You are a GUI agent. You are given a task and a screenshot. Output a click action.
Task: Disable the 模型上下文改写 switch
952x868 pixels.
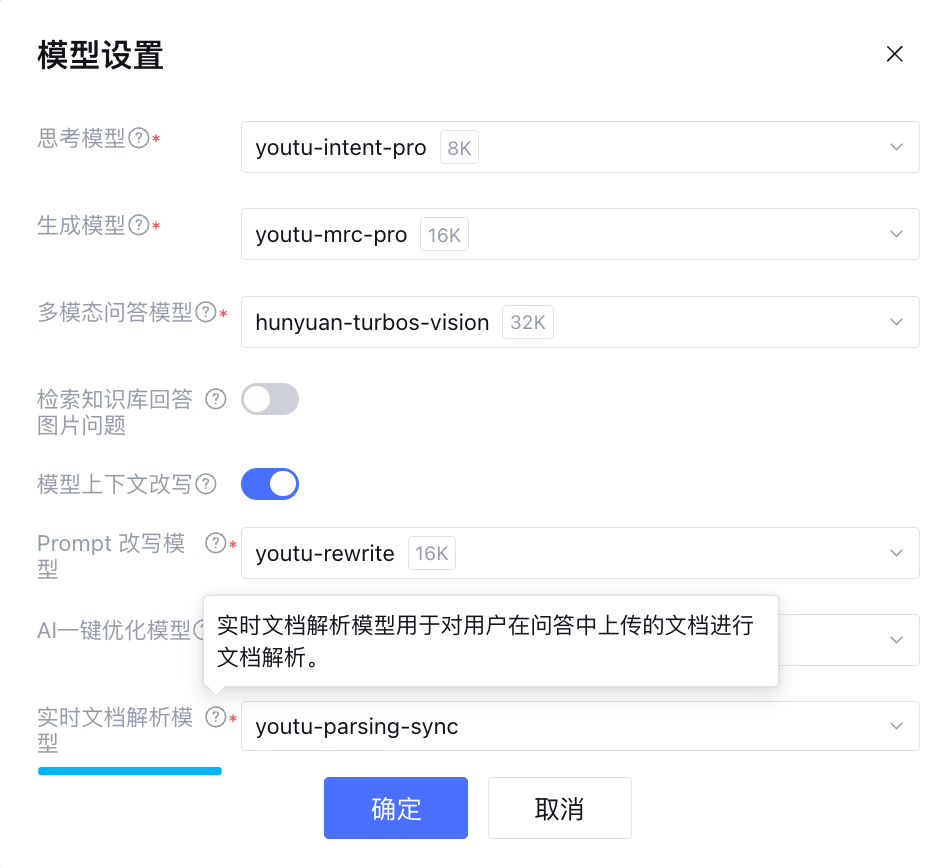270,484
